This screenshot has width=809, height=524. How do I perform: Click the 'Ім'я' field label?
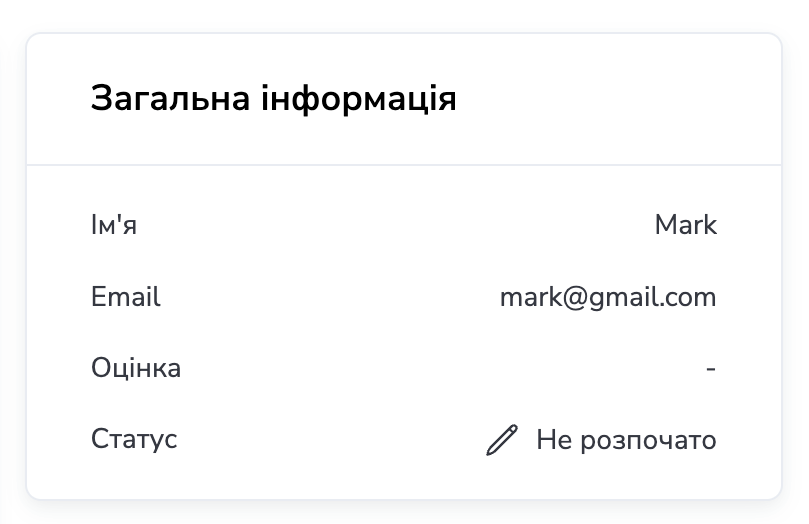[113, 225]
